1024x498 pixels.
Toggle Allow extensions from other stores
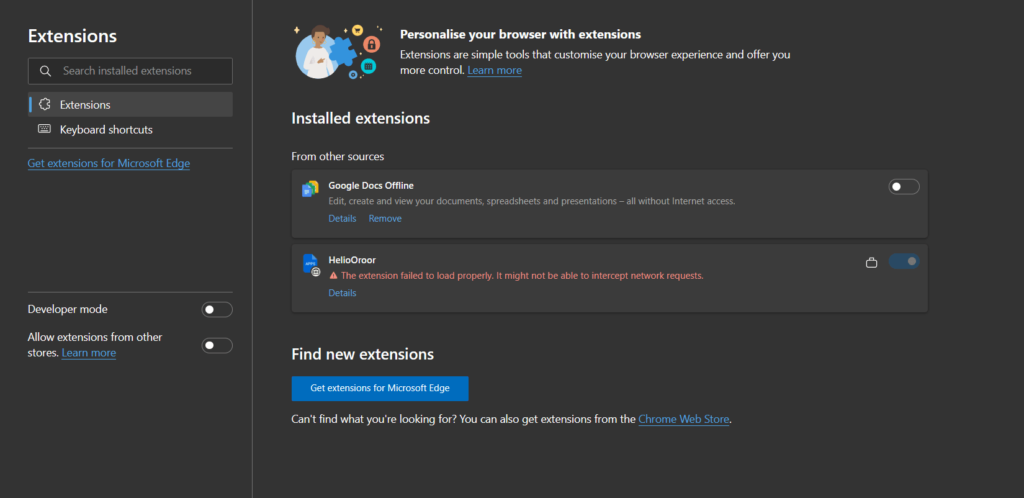[216, 345]
